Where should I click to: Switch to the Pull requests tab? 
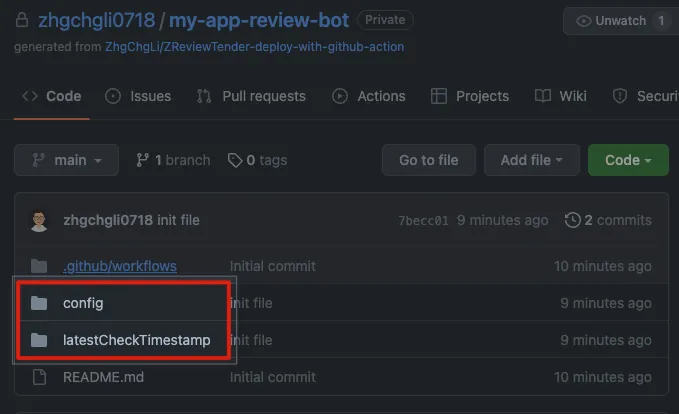(251, 96)
